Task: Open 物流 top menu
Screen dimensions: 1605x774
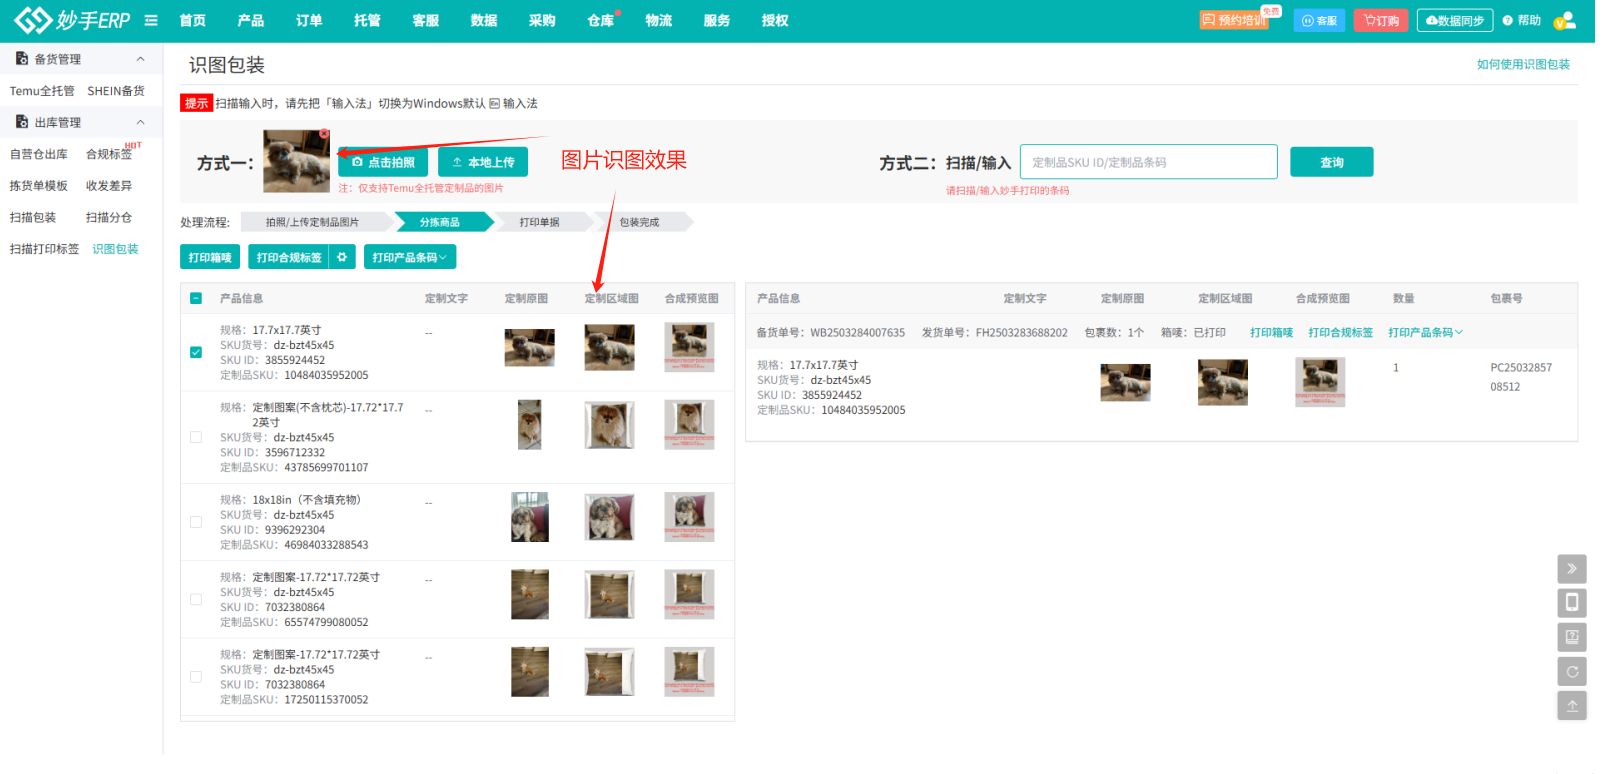Action: [x=658, y=20]
